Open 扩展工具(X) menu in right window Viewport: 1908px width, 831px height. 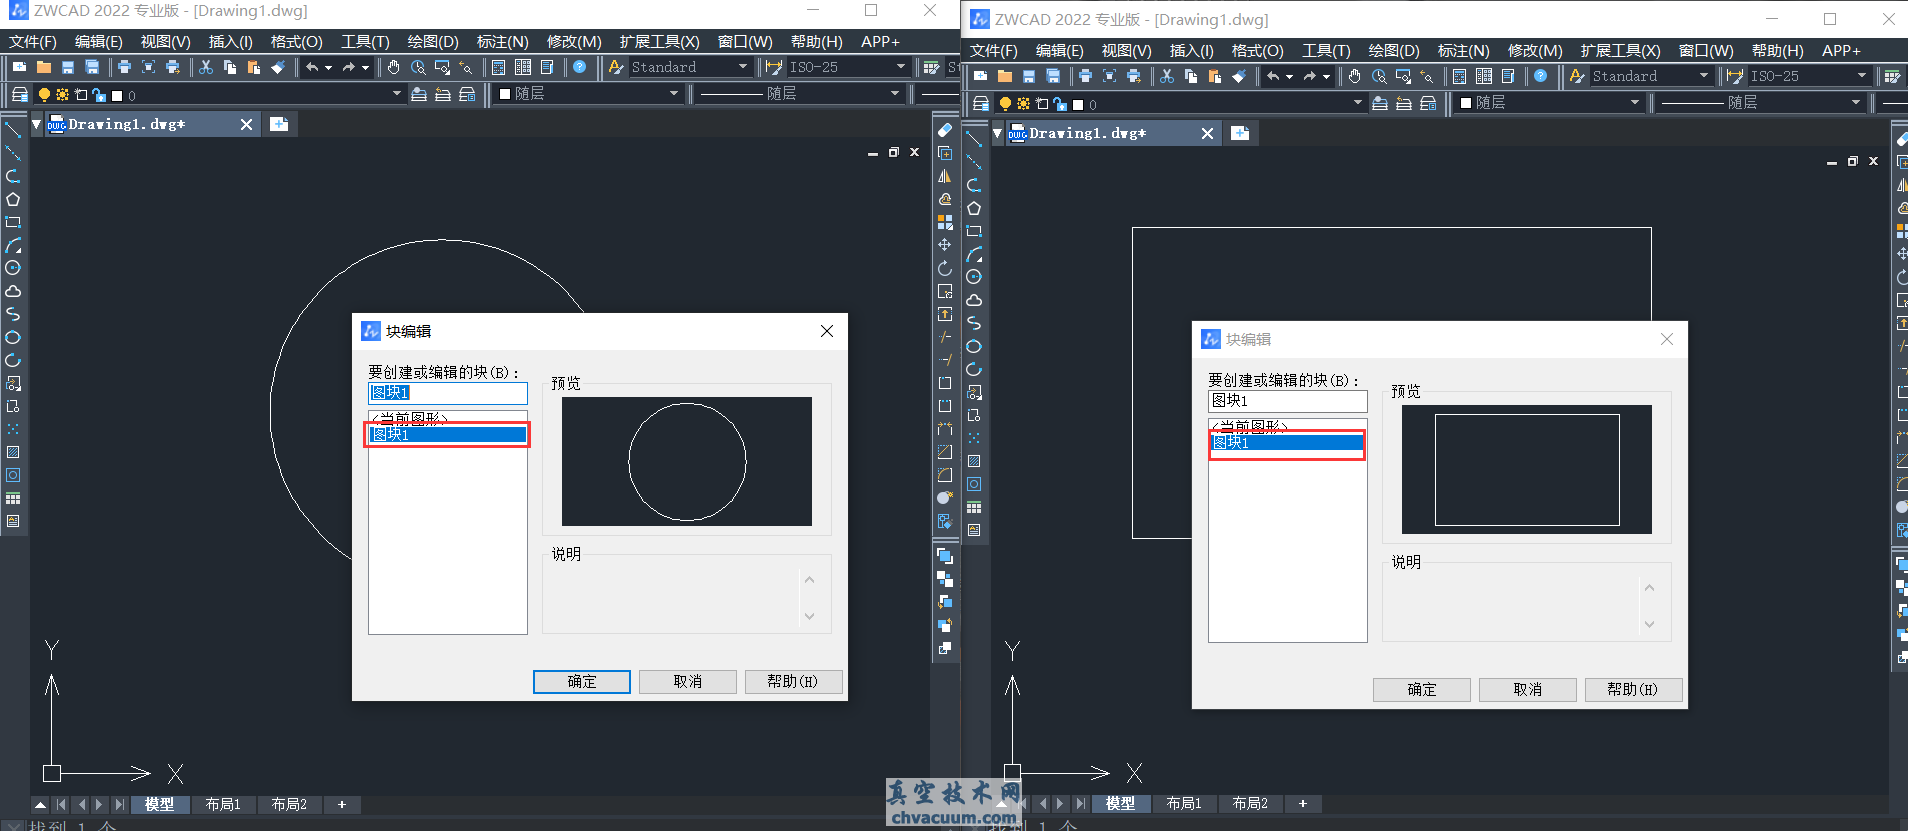pyautogui.click(x=1620, y=51)
